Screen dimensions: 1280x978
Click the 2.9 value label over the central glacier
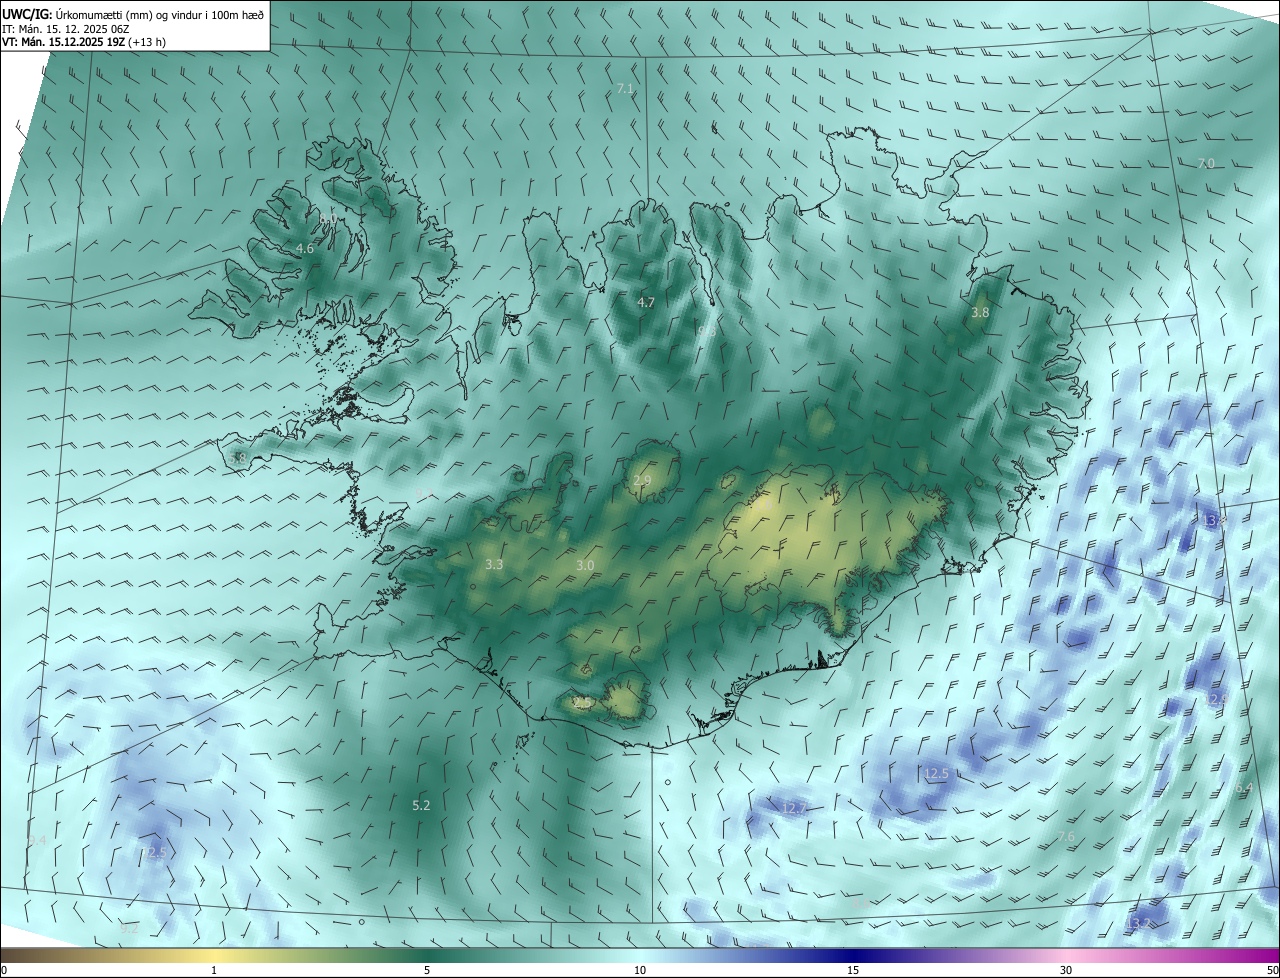pos(642,481)
